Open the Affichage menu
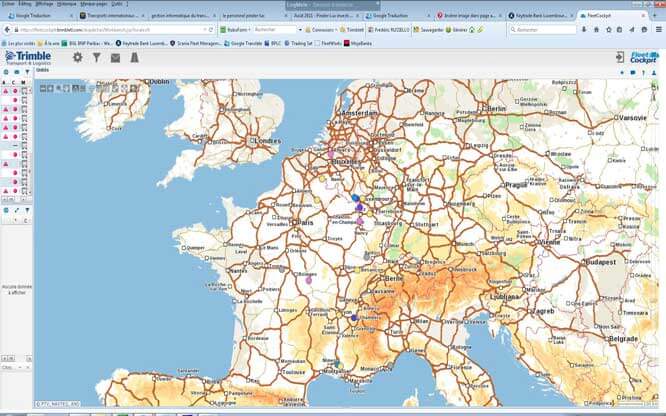666x416 pixels. tap(44, 4)
